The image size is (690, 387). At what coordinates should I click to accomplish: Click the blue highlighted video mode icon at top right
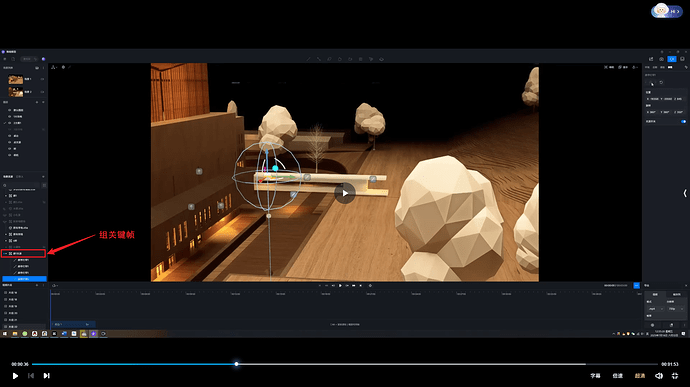672,59
